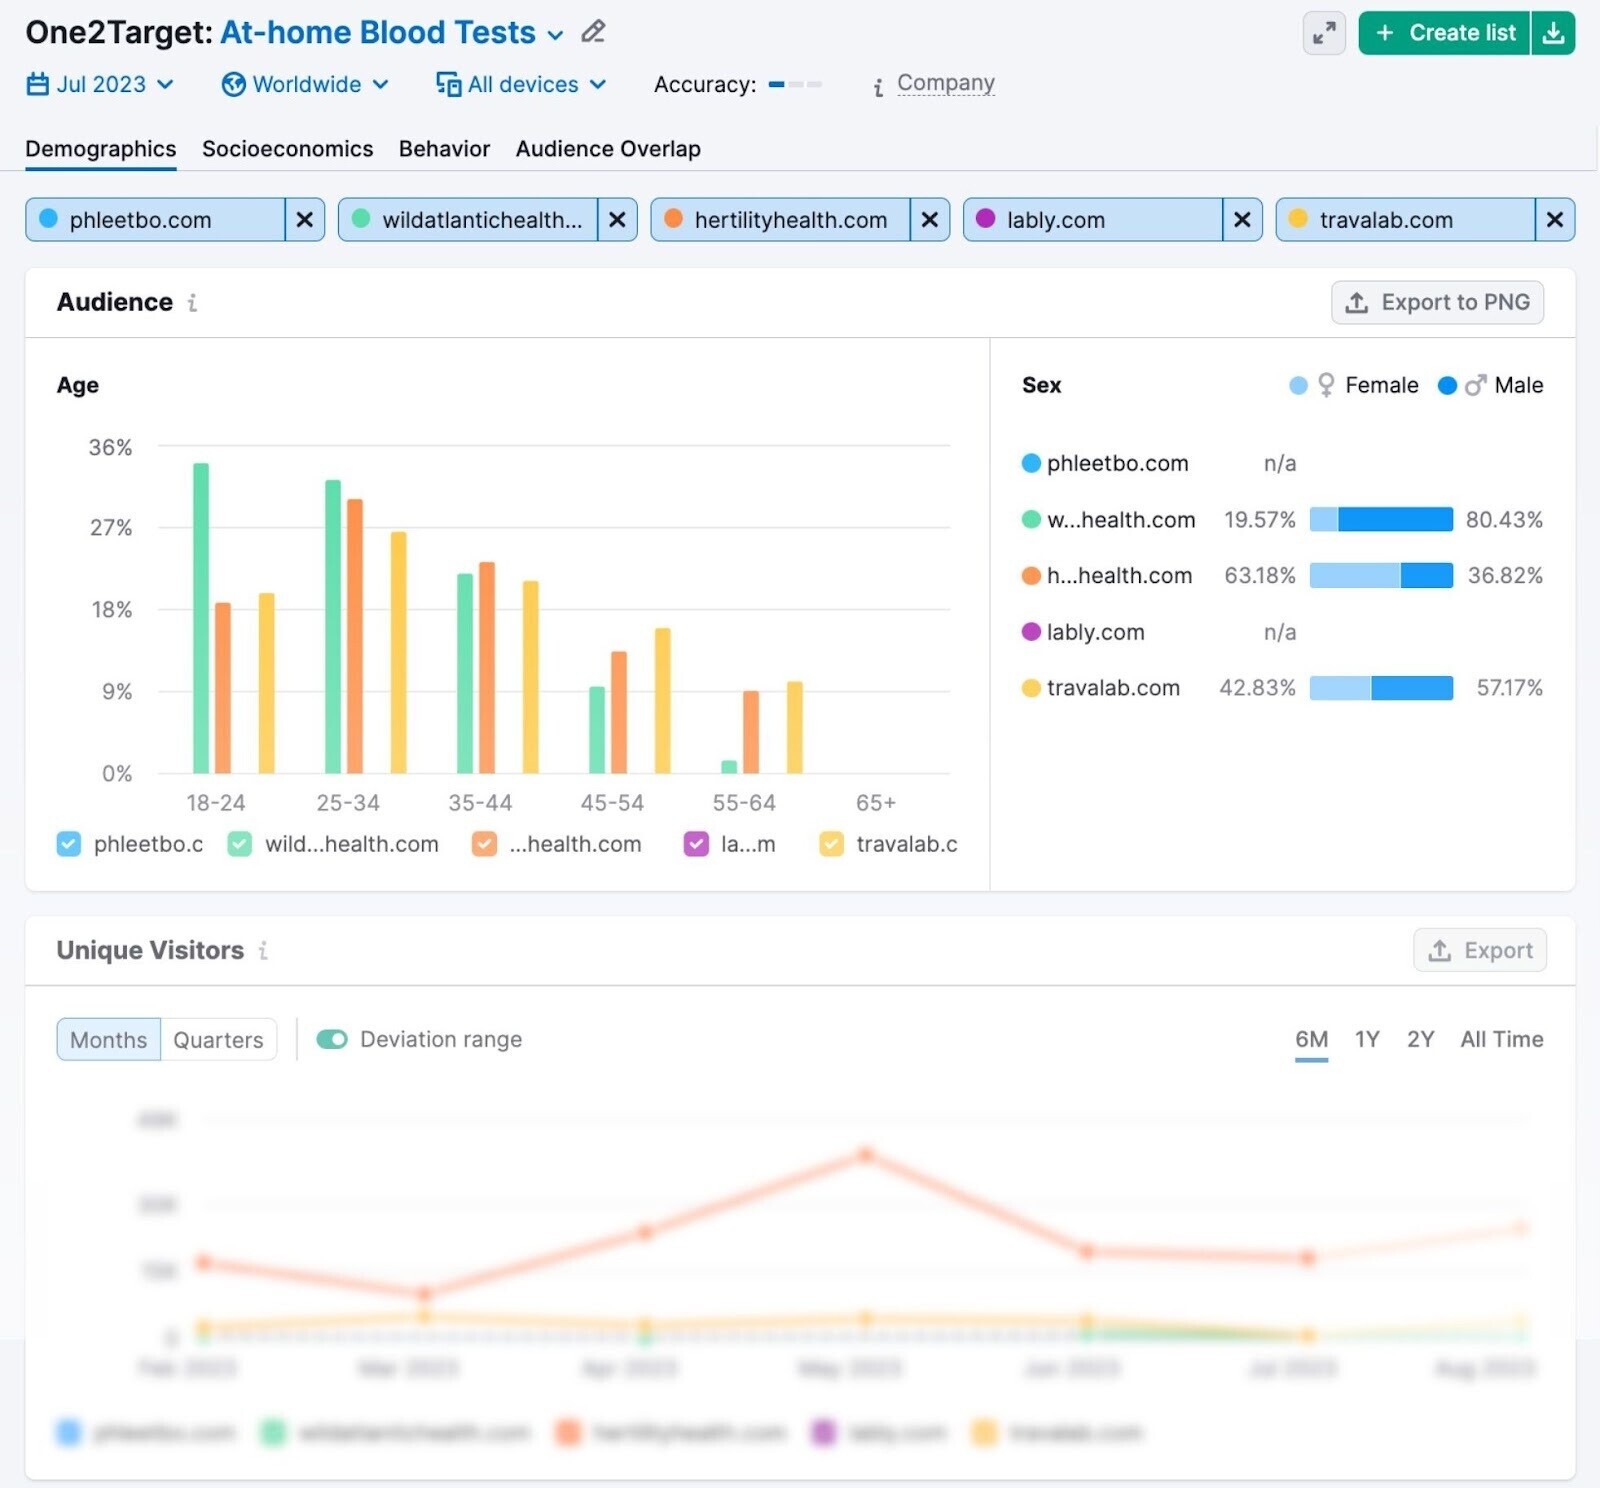Uncheck phleetbo.c in the Age chart legend
The height and width of the screenshot is (1488, 1600).
point(67,844)
